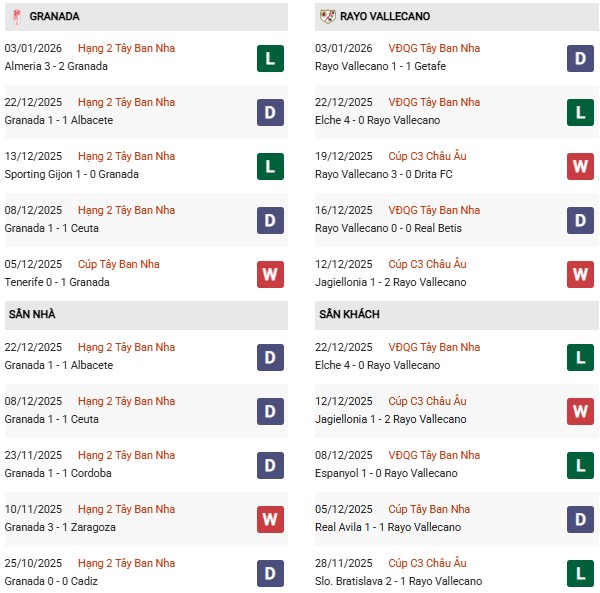Click the Rayo Vallecano club crest icon
The height and width of the screenshot is (593, 600).
click(327, 16)
